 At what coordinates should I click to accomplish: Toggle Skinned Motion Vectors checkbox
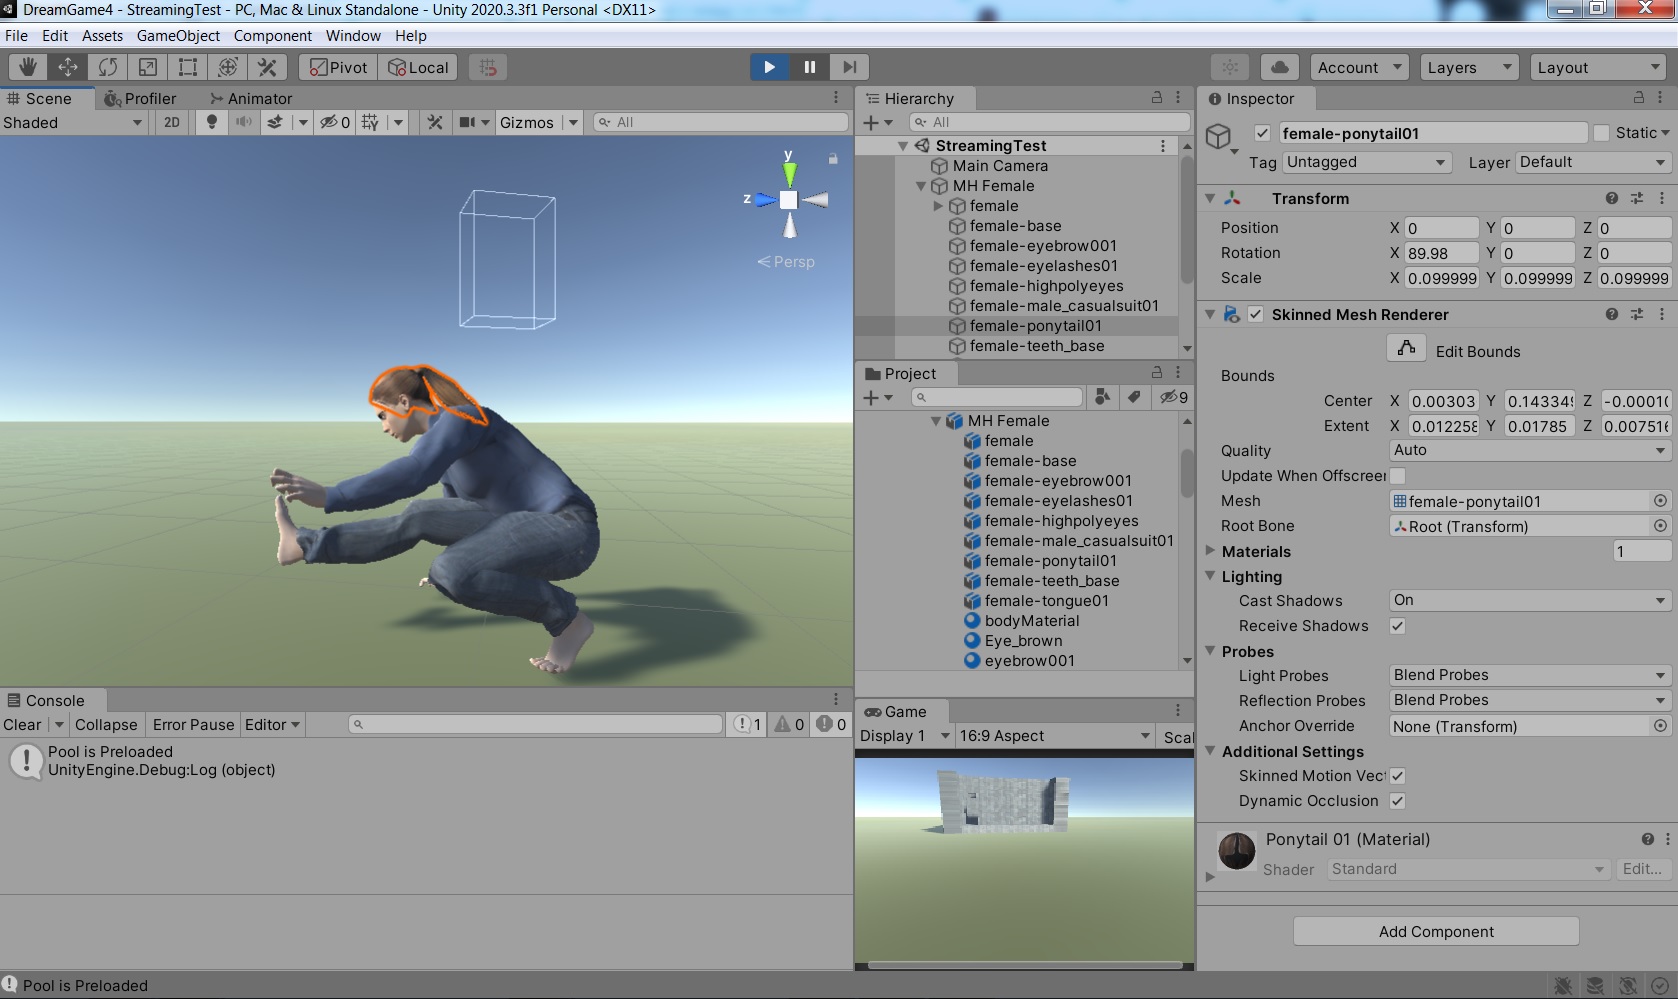1398,776
